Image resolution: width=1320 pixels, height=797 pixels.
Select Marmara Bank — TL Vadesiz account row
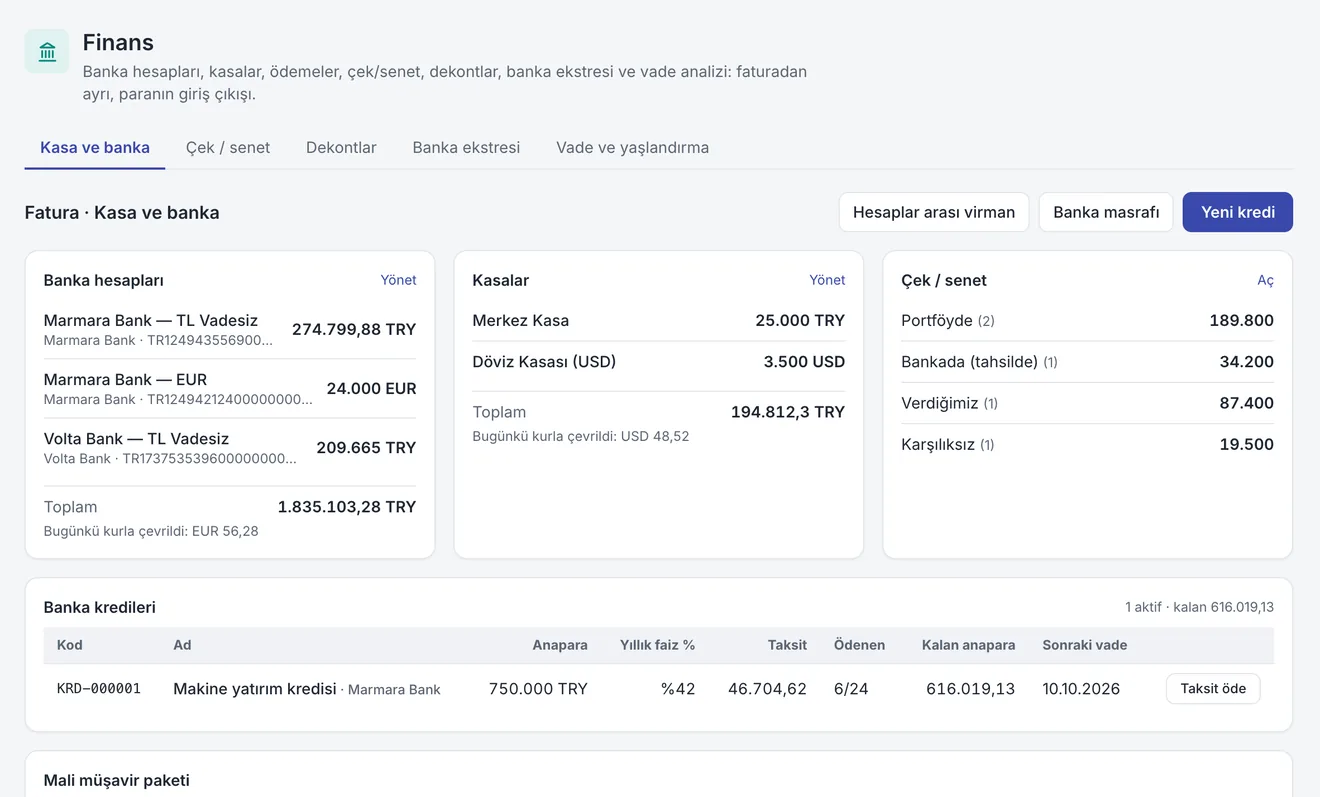tap(230, 329)
